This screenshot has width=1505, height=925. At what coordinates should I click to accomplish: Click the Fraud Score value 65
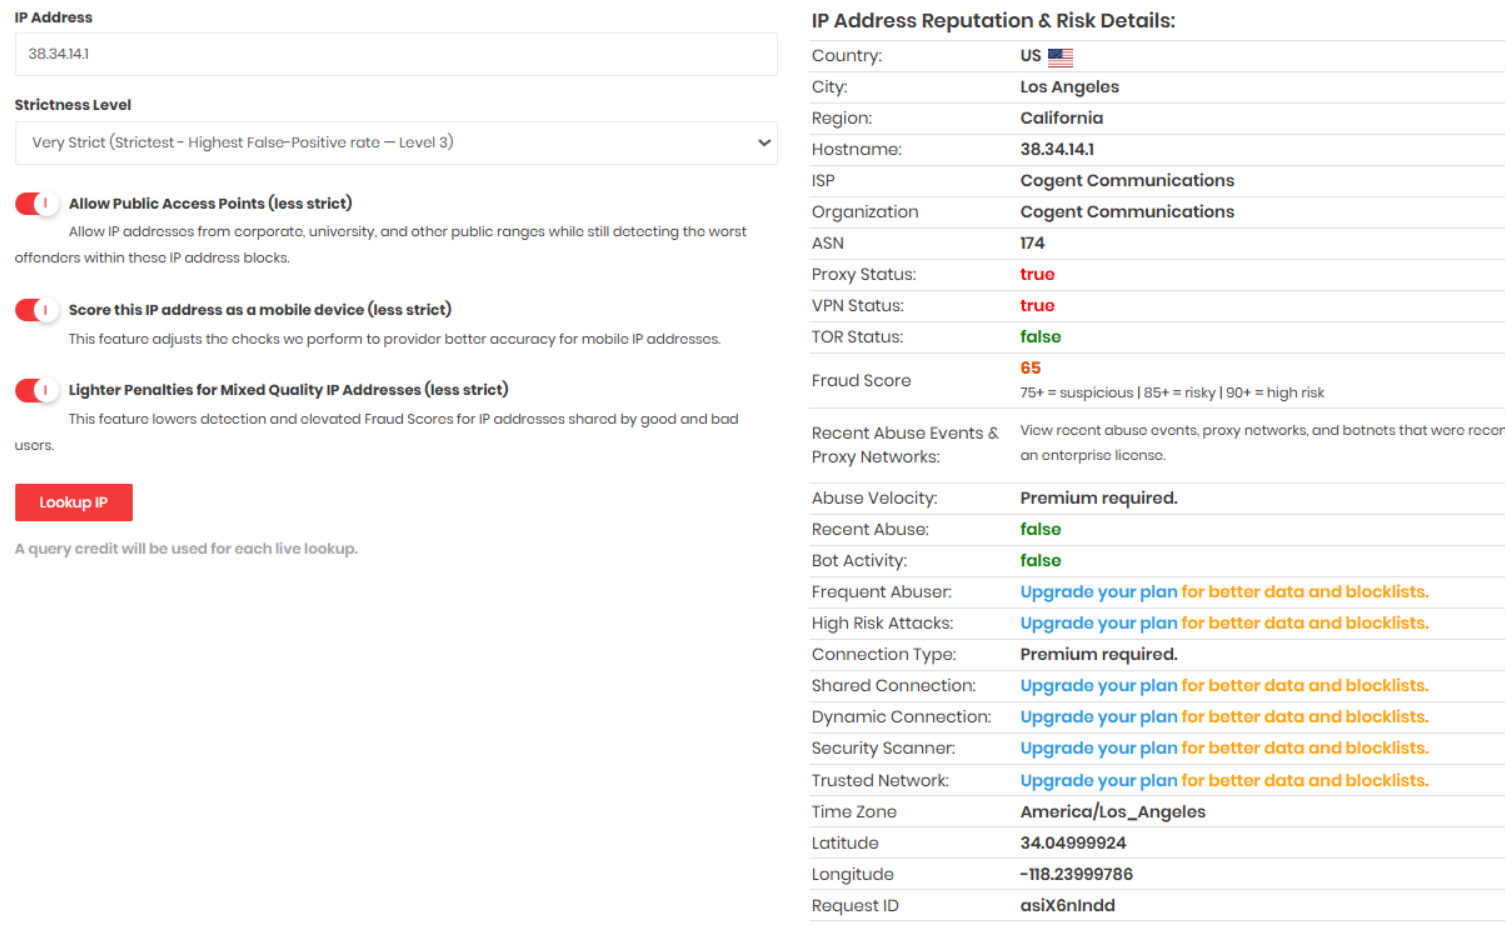click(x=1030, y=368)
